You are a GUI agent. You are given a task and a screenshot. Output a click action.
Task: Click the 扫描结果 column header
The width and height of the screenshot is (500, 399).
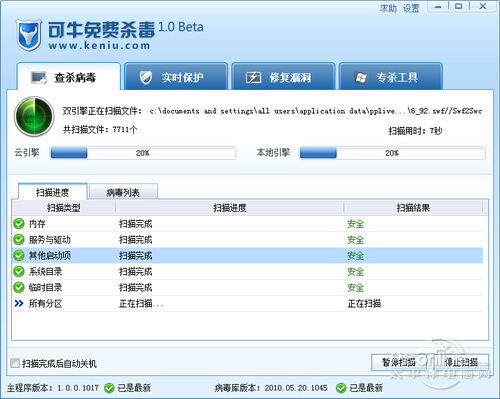click(413, 208)
